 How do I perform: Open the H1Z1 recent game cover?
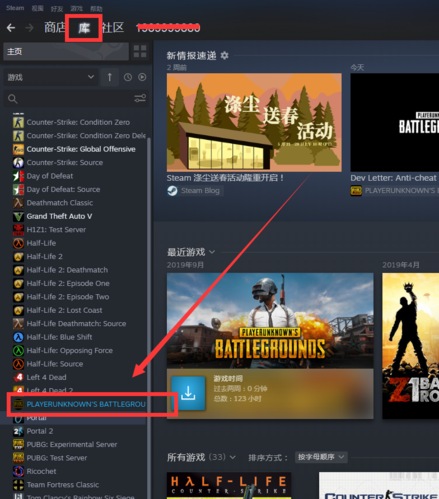click(x=411, y=346)
